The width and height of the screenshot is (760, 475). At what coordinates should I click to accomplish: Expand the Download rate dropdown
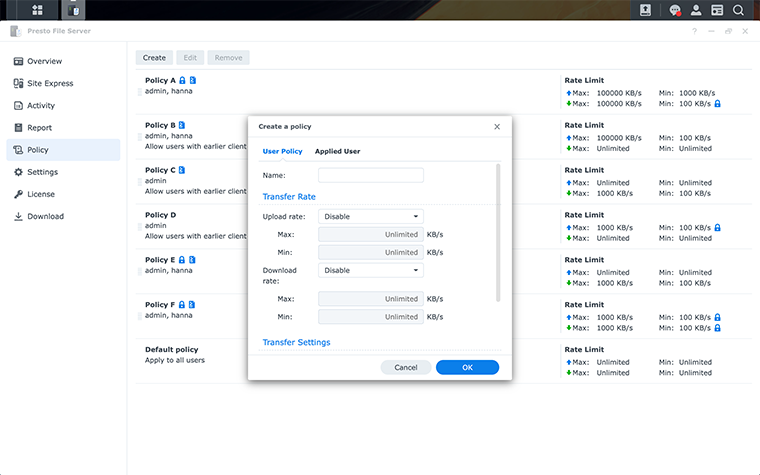[x=370, y=270]
